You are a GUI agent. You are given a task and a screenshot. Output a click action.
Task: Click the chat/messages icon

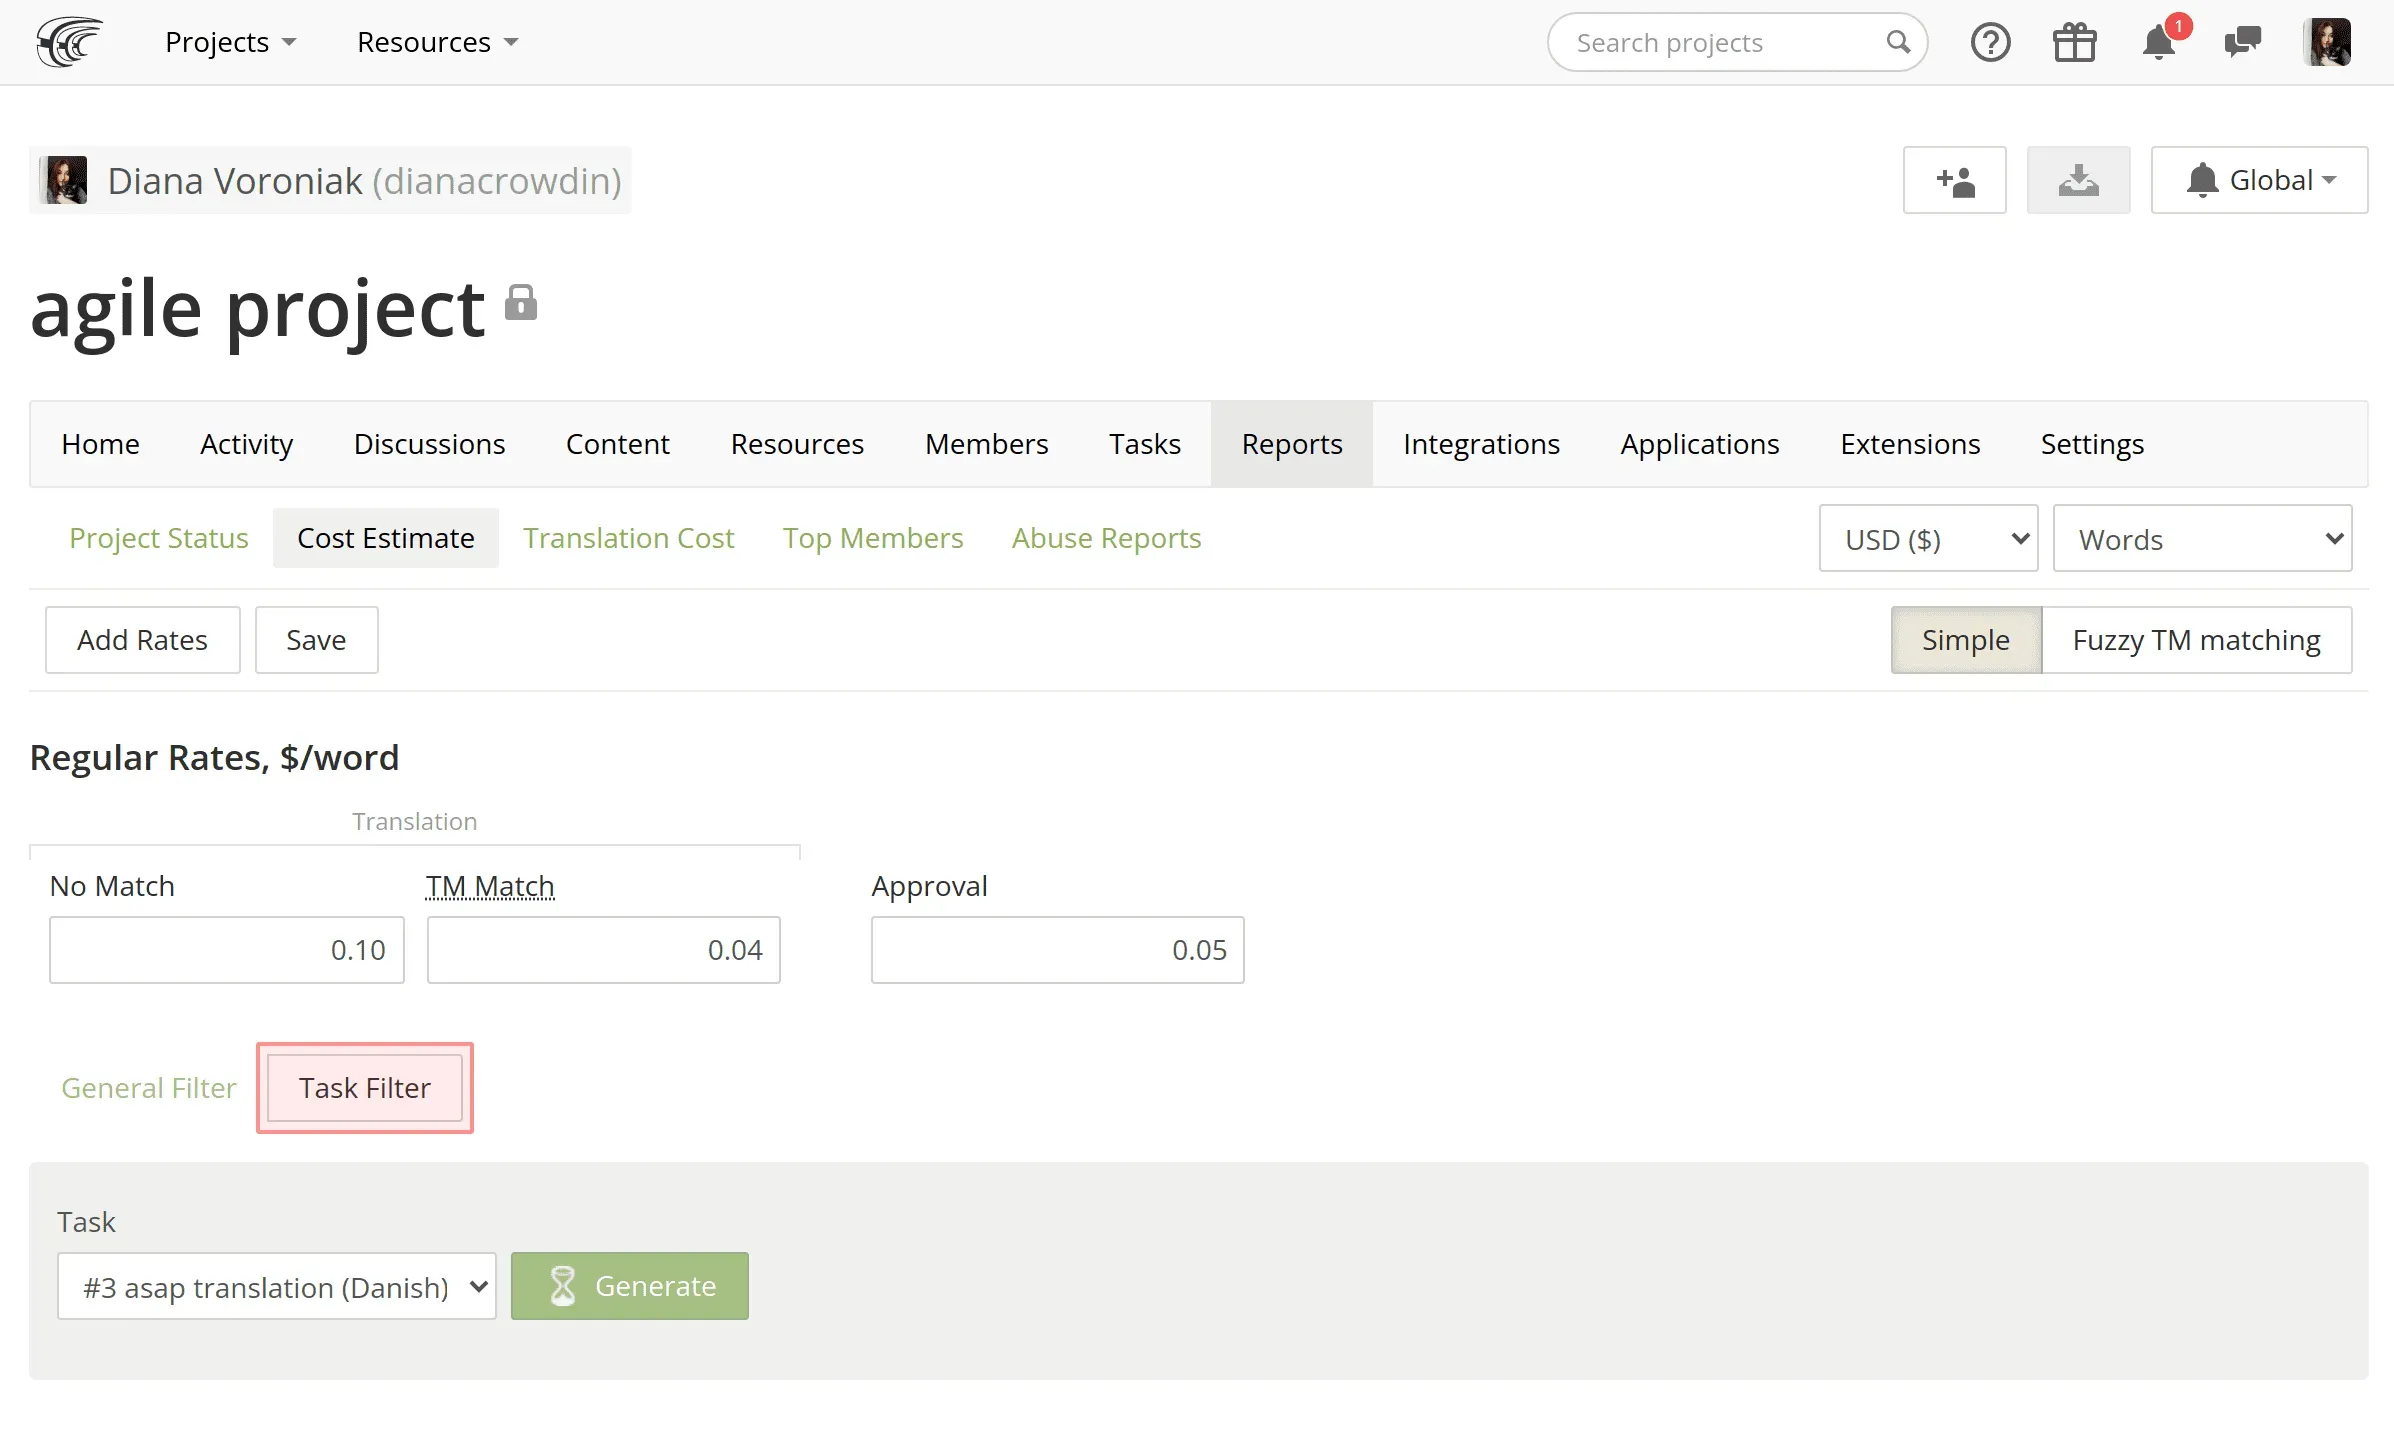pyautogui.click(x=2242, y=41)
